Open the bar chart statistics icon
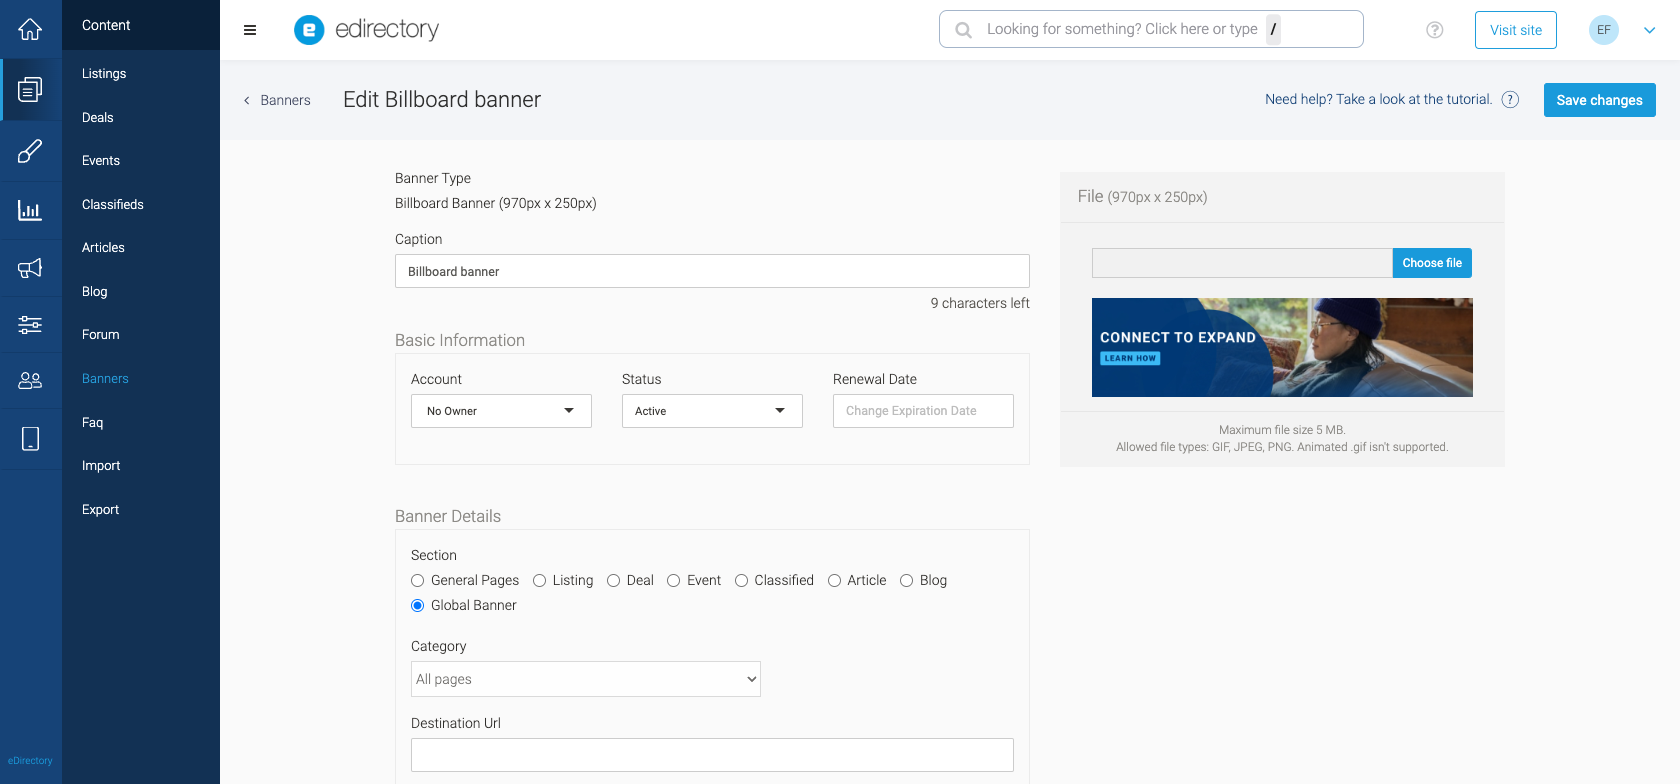 click(x=30, y=210)
